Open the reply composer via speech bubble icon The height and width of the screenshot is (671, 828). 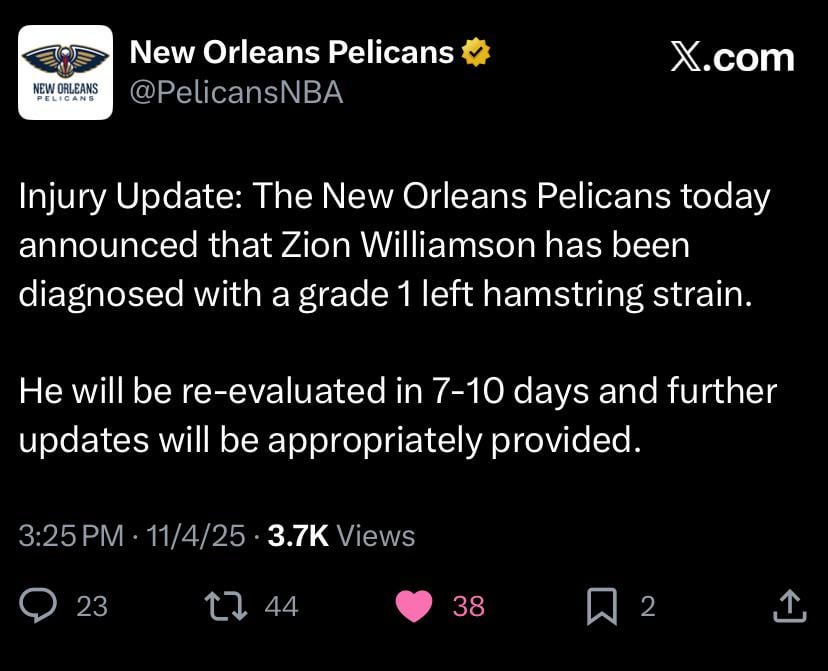(41, 605)
